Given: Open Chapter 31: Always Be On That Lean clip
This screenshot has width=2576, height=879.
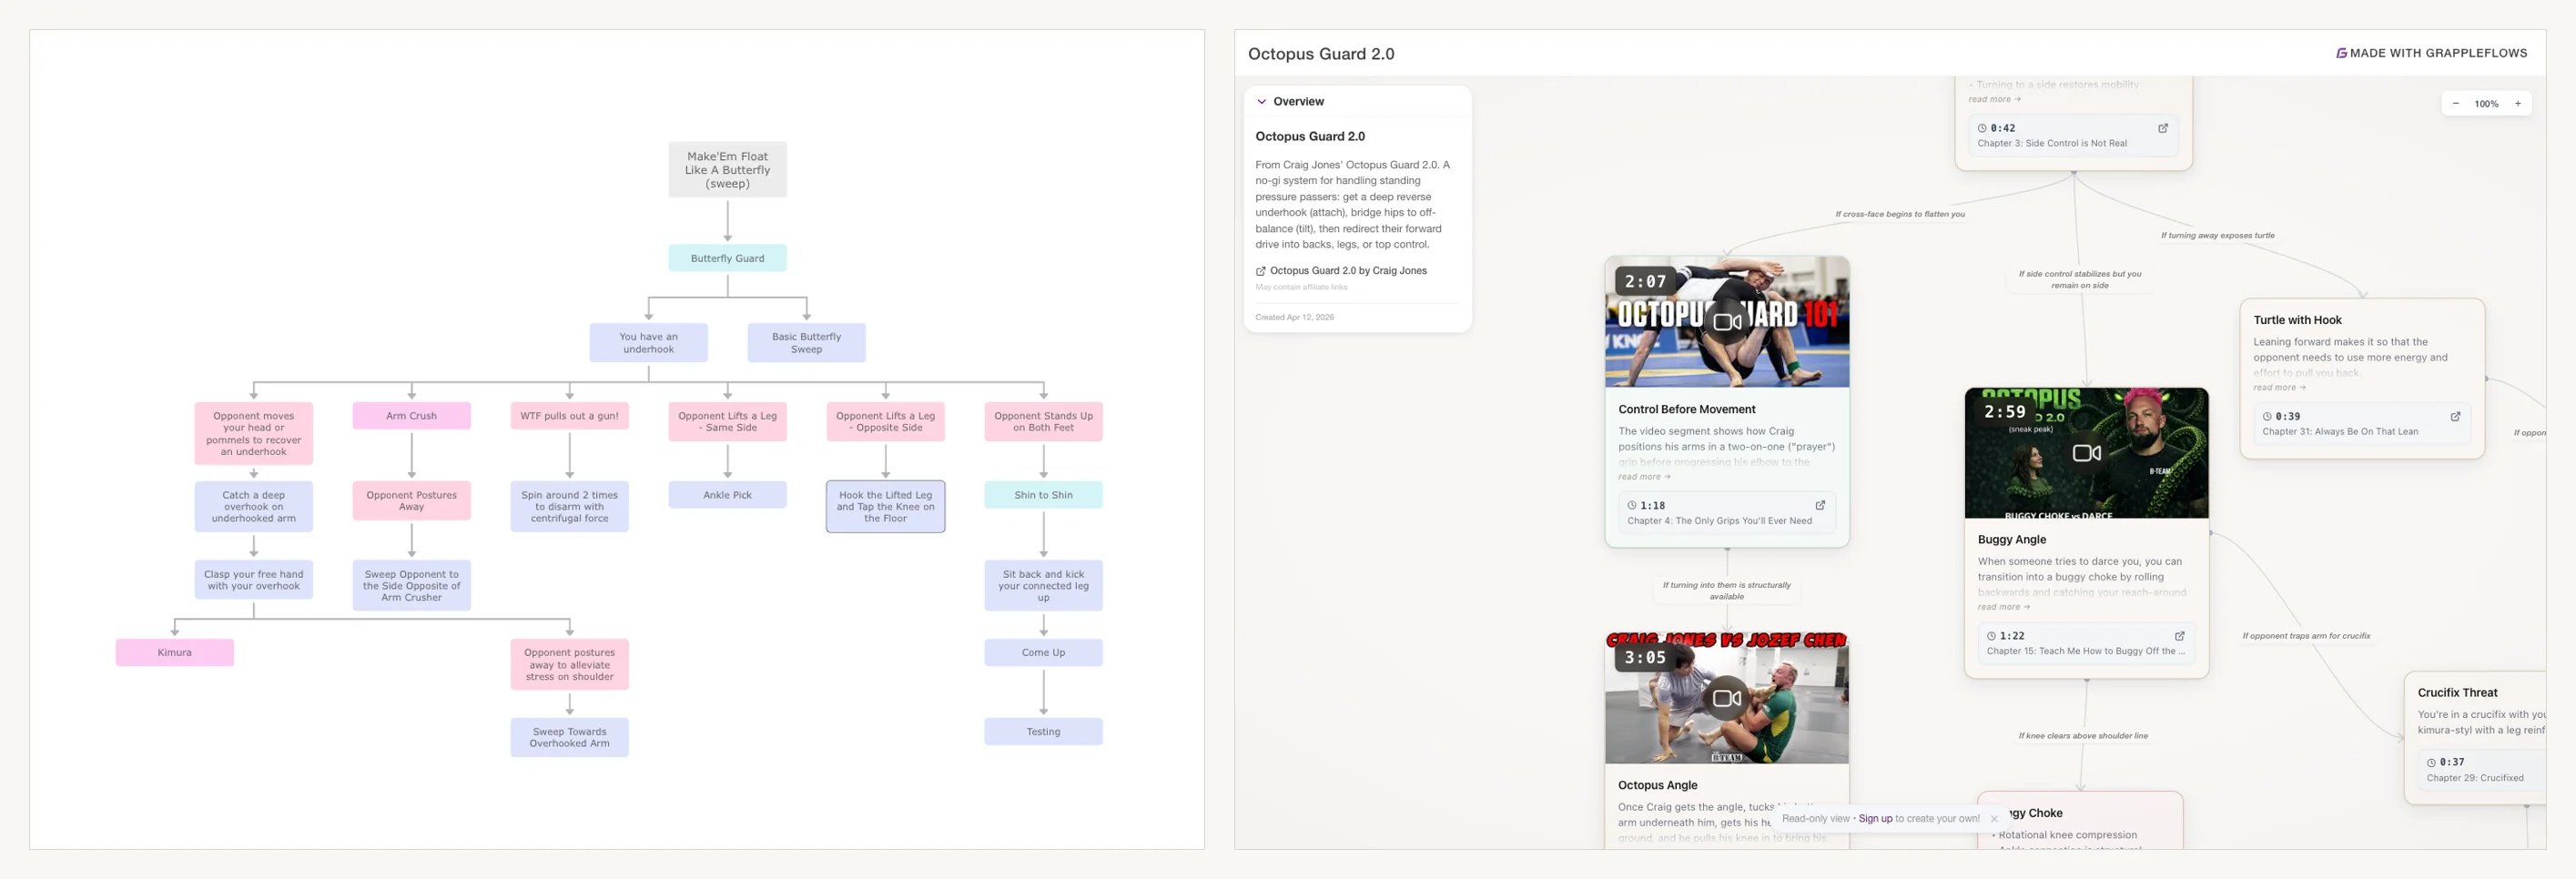Looking at the screenshot, I should [2362, 424].
